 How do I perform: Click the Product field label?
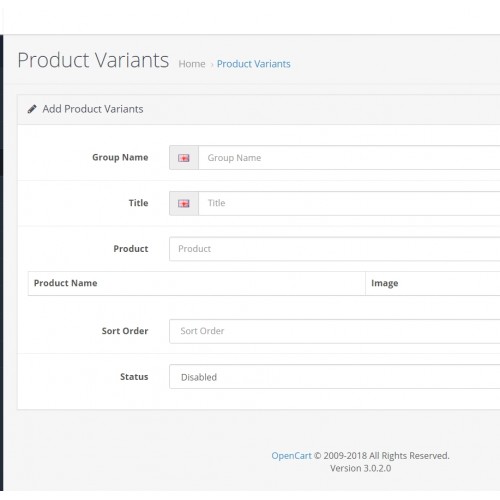(131, 249)
